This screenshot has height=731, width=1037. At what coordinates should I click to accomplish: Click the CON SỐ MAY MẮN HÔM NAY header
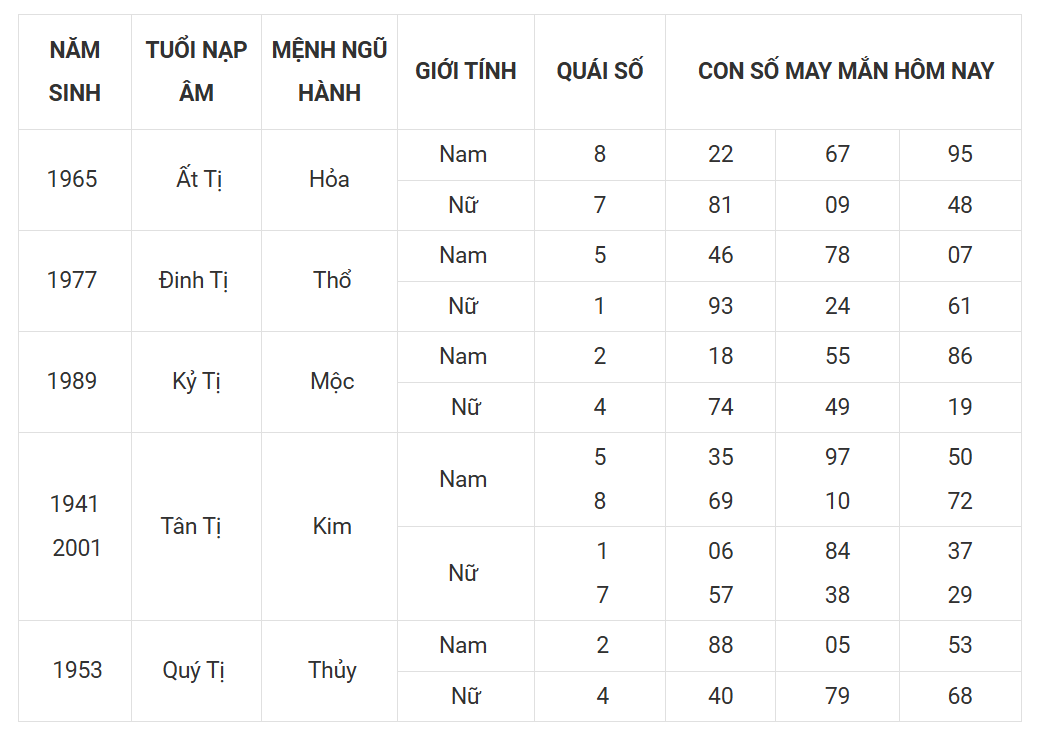tap(843, 71)
